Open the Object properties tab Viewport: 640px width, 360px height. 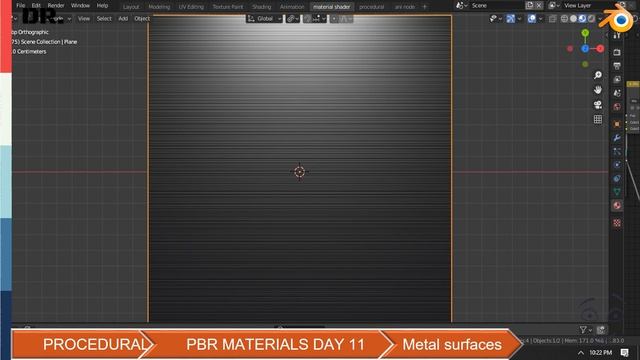tap(617, 124)
